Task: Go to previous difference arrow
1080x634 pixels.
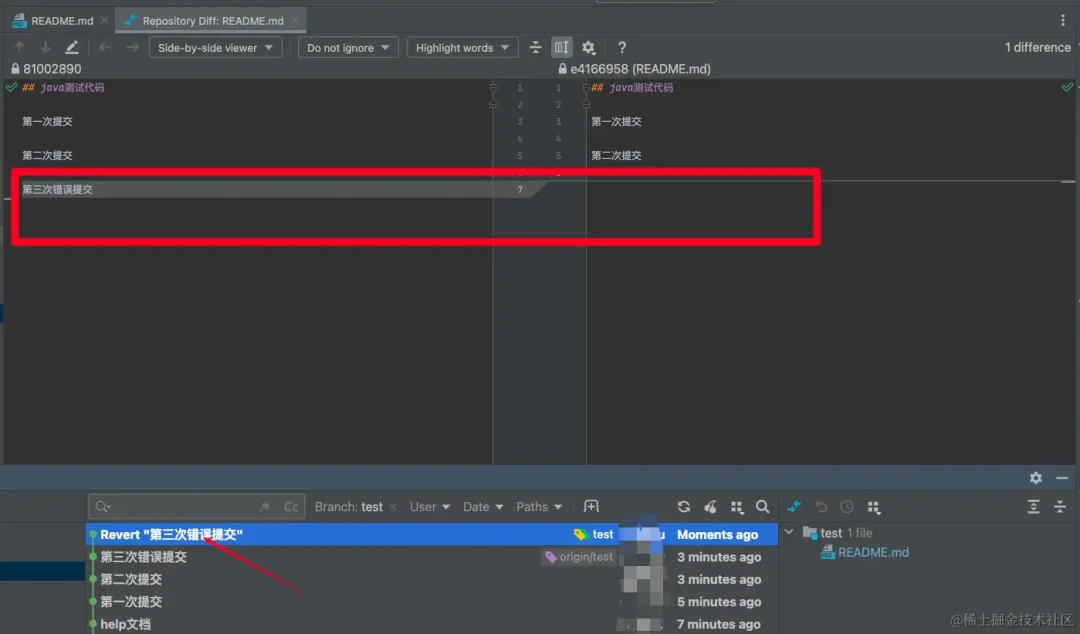Action: pyautogui.click(x=19, y=48)
